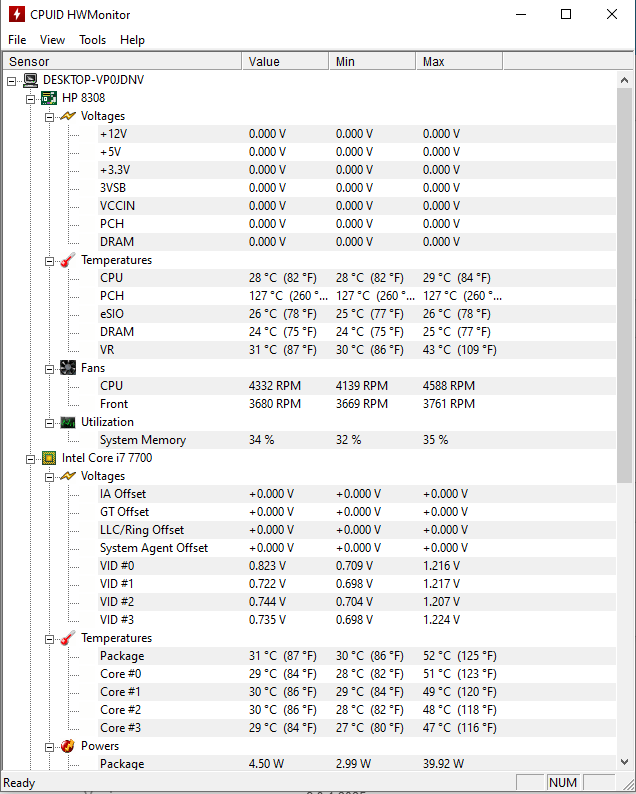Collapse the DESKTOP-VP0JDNV root node
This screenshot has width=636, height=794.
(12, 80)
